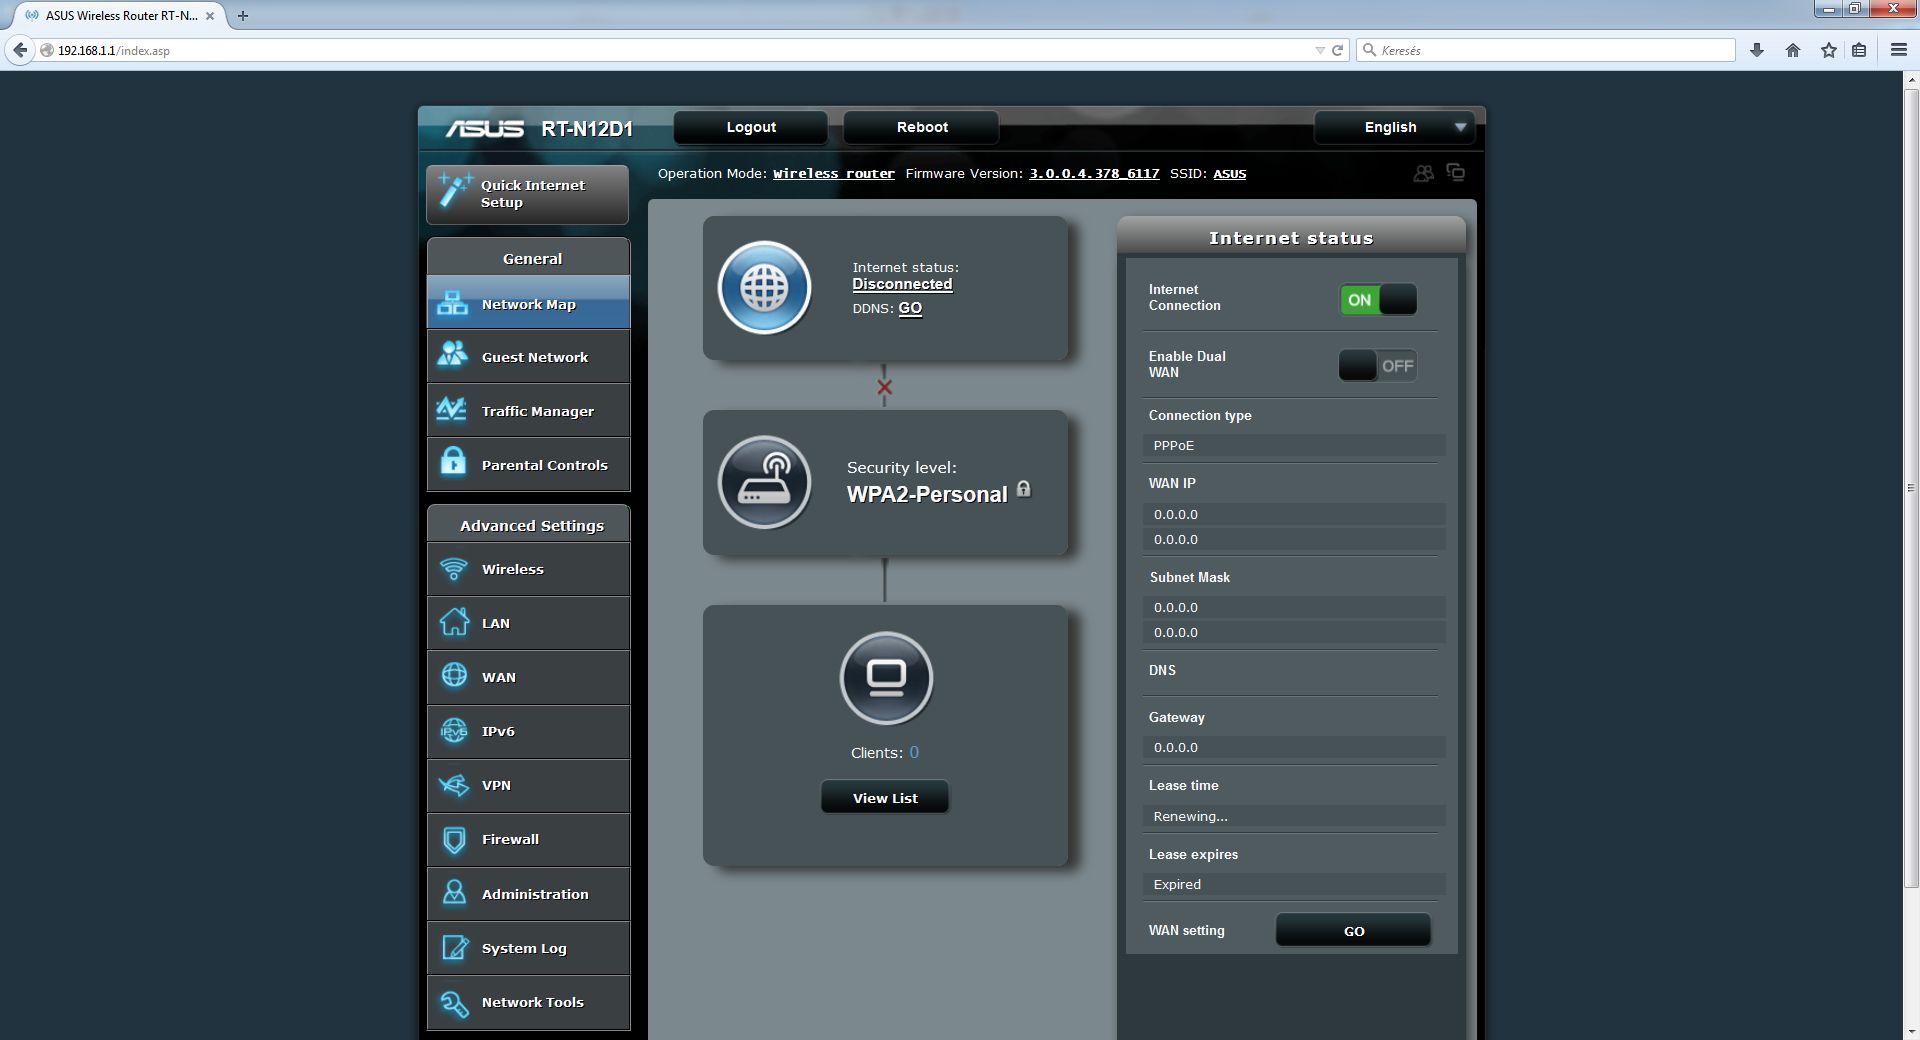Click the bookmarks list icon in the toolbar
This screenshot has height=1040, width=1920.
pos(1859,50)
